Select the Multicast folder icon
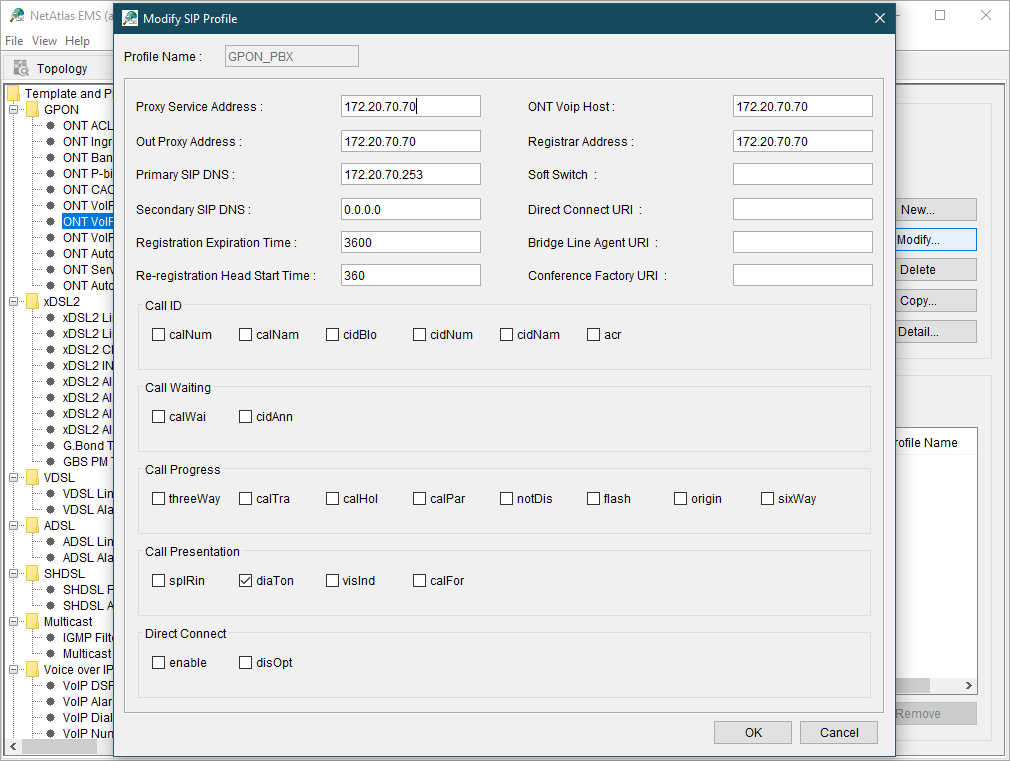This screenshot has height=761, width=1010. coord(32,622)
